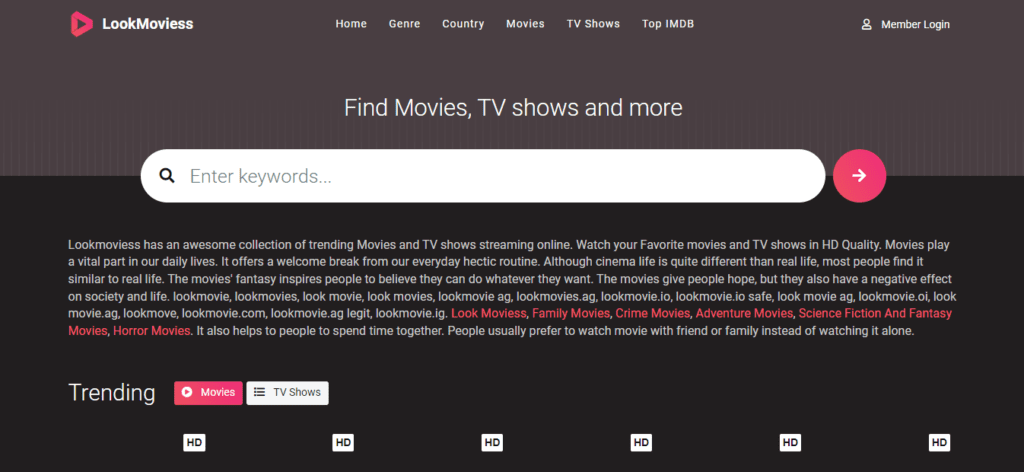Open the Look Moviess red link
Image resolution: width=1024 pixels, height=472 pixels.
pos(488,313)
